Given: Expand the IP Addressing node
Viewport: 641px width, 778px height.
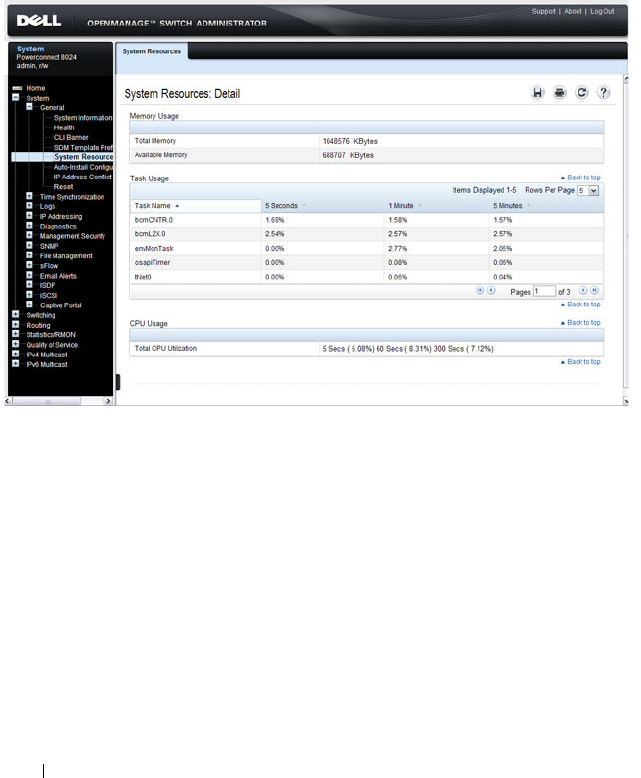Looking at the screenshot, I should click(29, 215).
